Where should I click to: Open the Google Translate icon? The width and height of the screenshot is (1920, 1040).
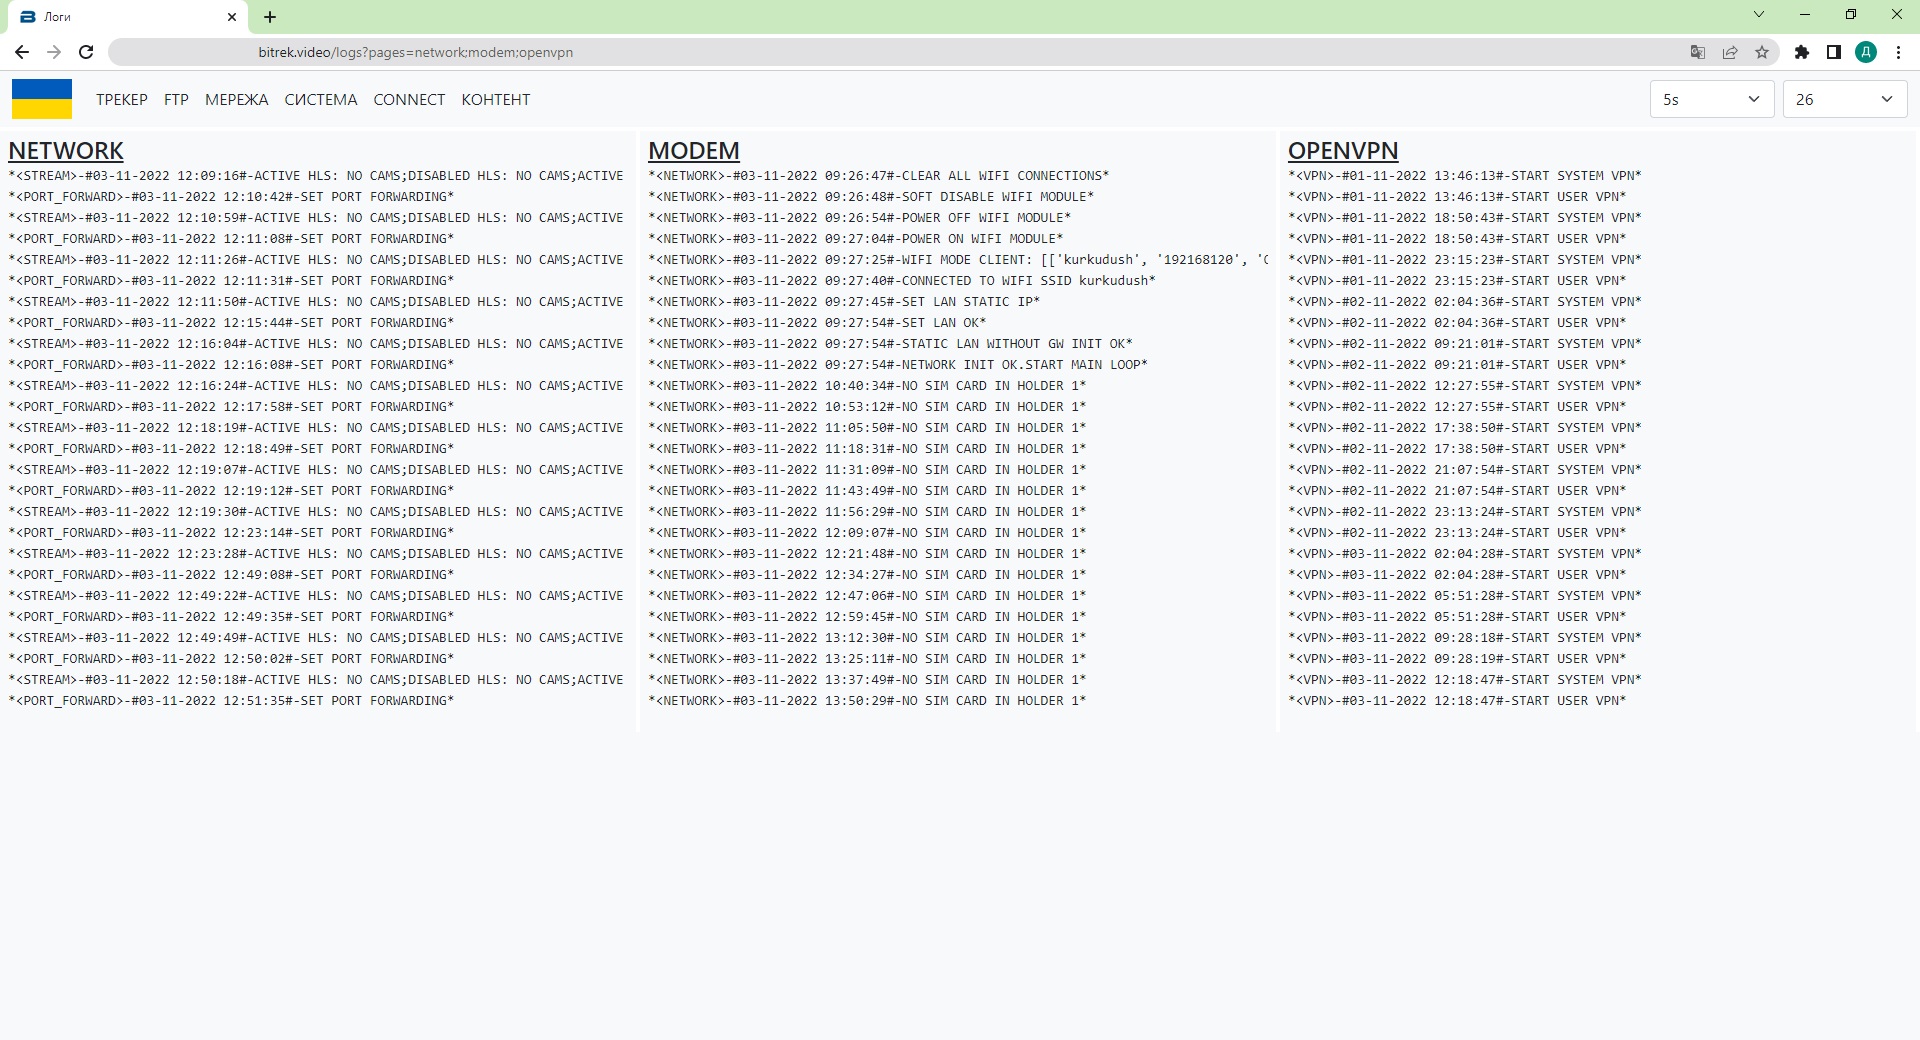coord(1697,52)
